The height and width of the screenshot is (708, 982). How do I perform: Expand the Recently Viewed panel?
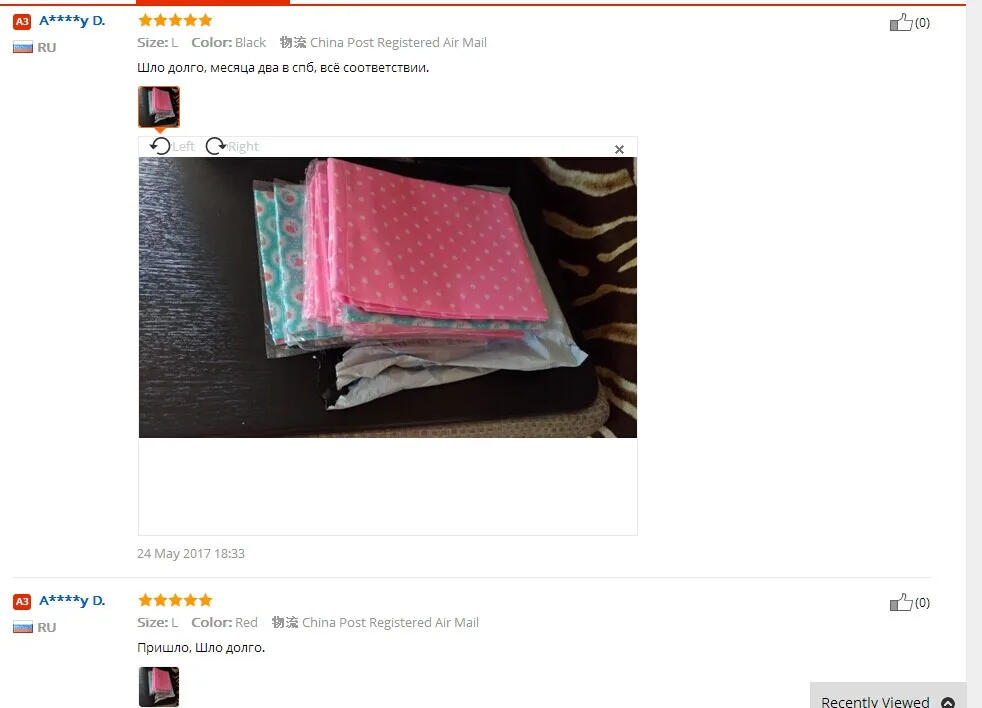[x=888, y=697]
